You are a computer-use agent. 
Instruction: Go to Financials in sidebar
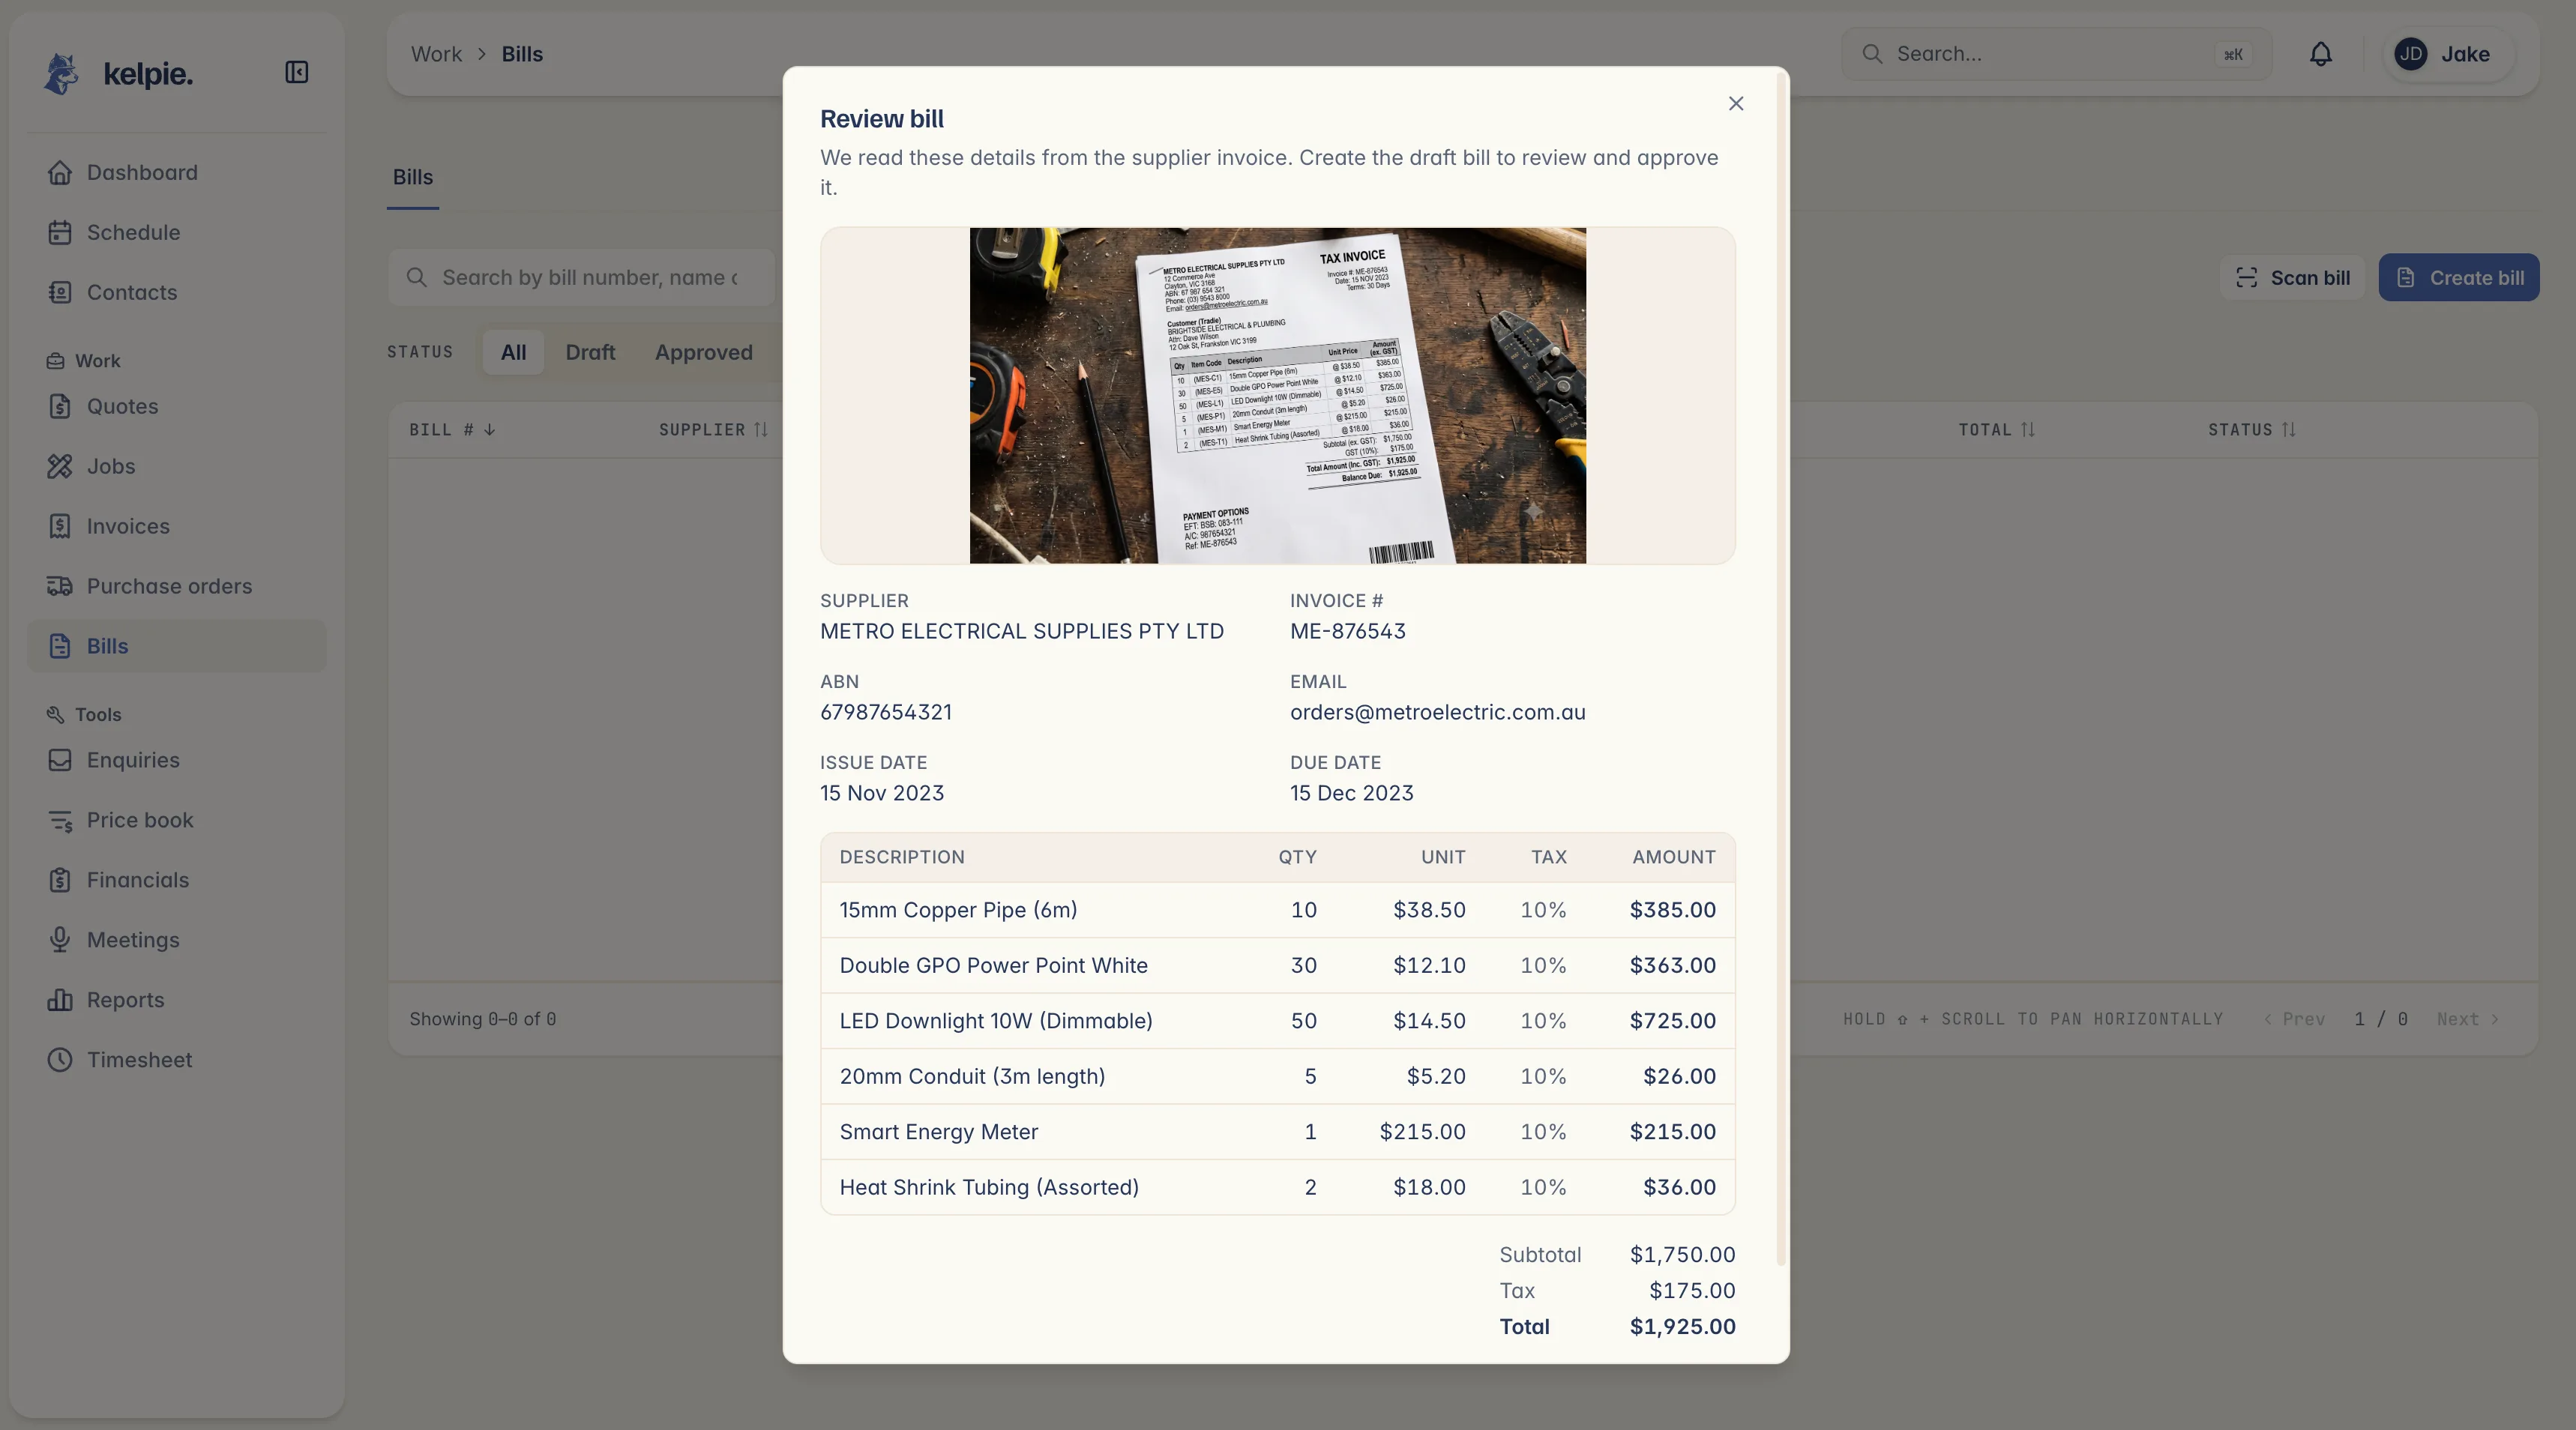(177, 880)
